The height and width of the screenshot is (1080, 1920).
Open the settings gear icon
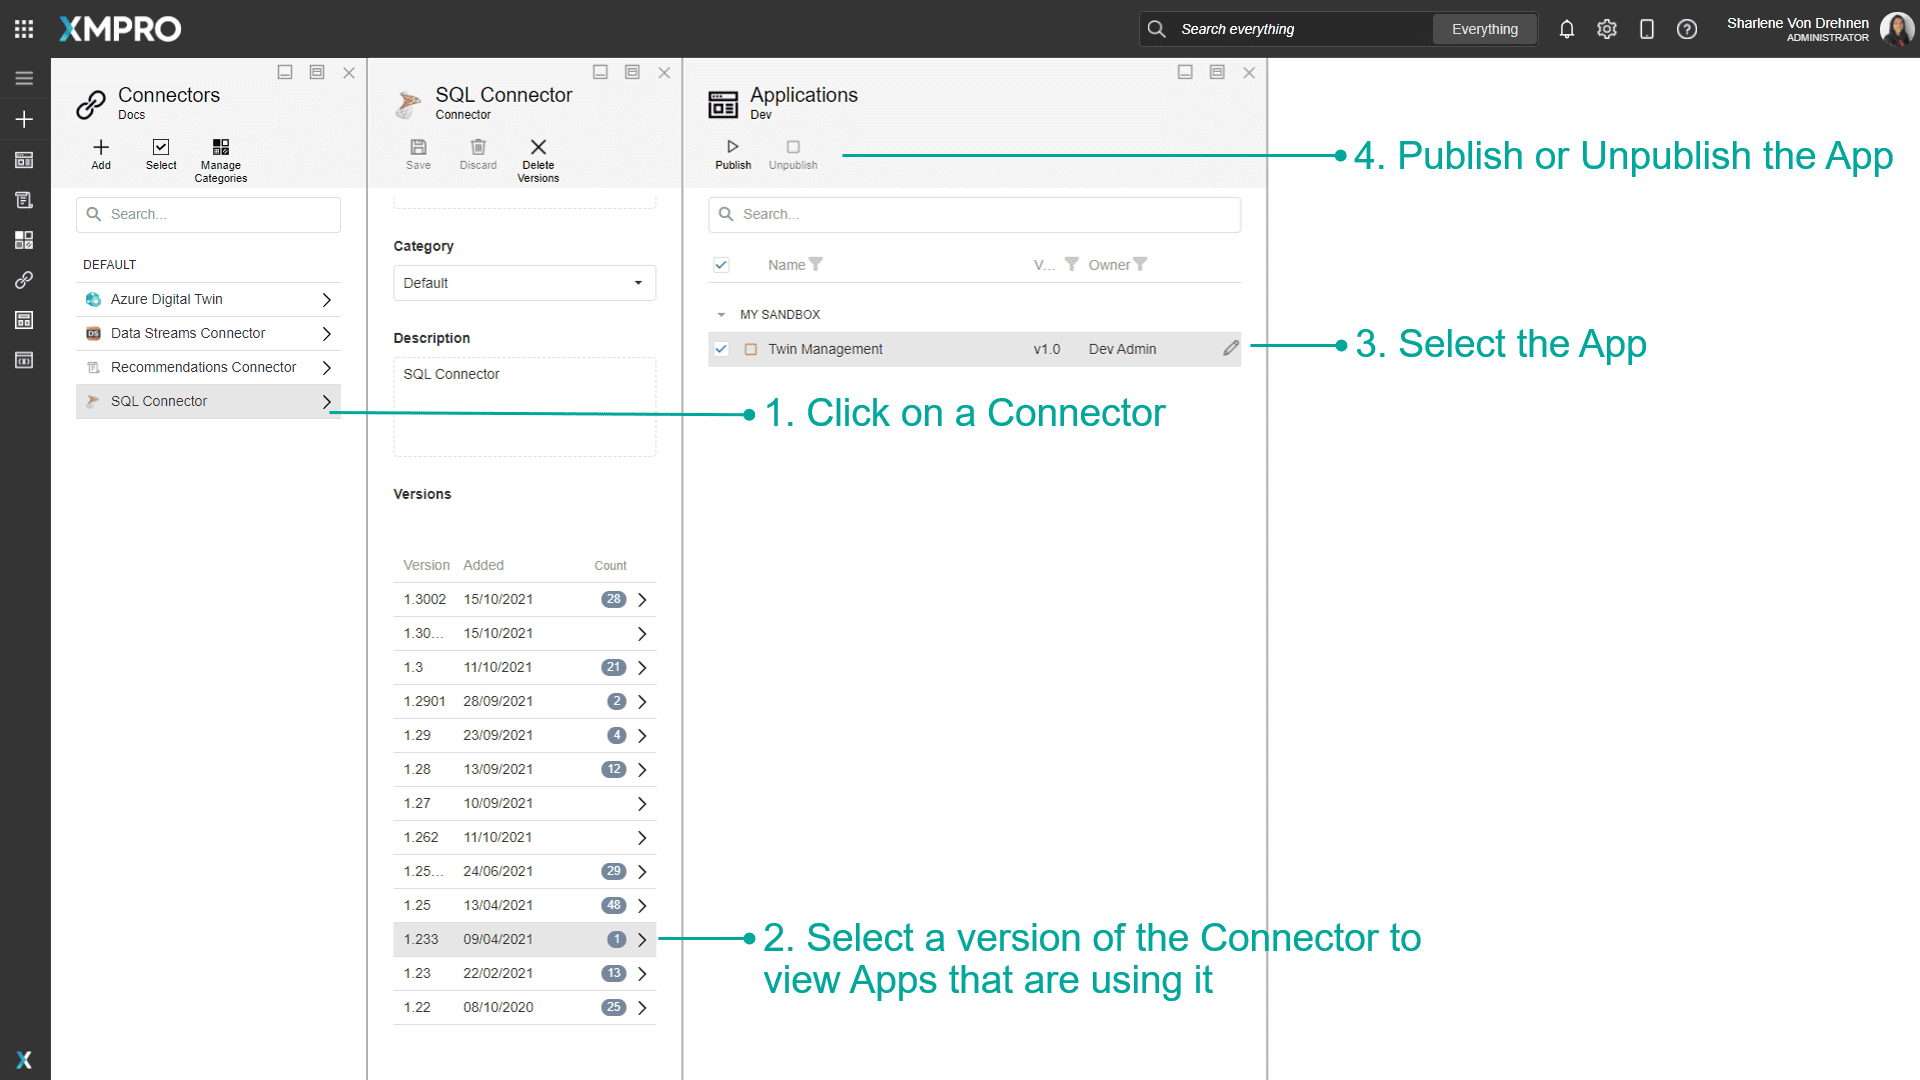(x=1607, y=29)
